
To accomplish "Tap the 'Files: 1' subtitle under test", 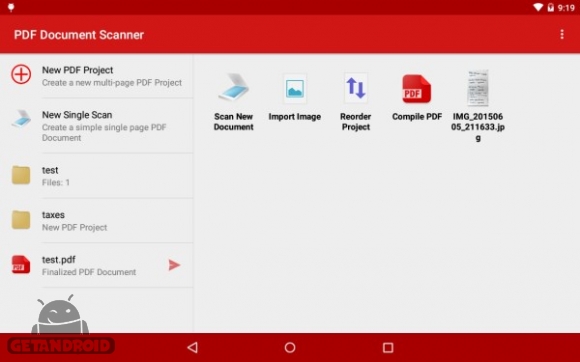I will tap(56, 182).
